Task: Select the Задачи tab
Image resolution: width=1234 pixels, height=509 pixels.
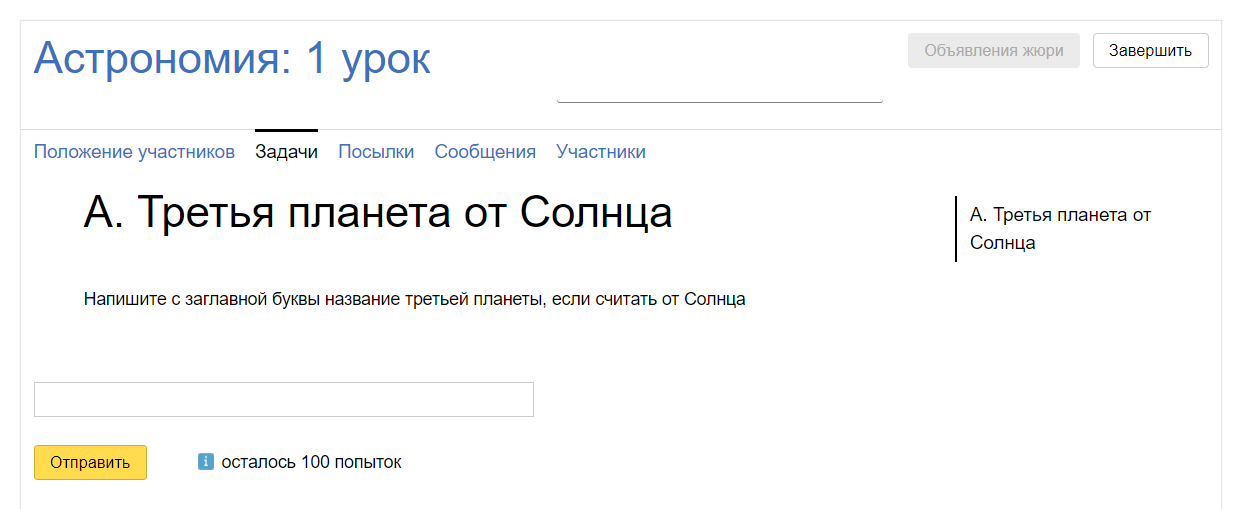Action: click(286, 152)
